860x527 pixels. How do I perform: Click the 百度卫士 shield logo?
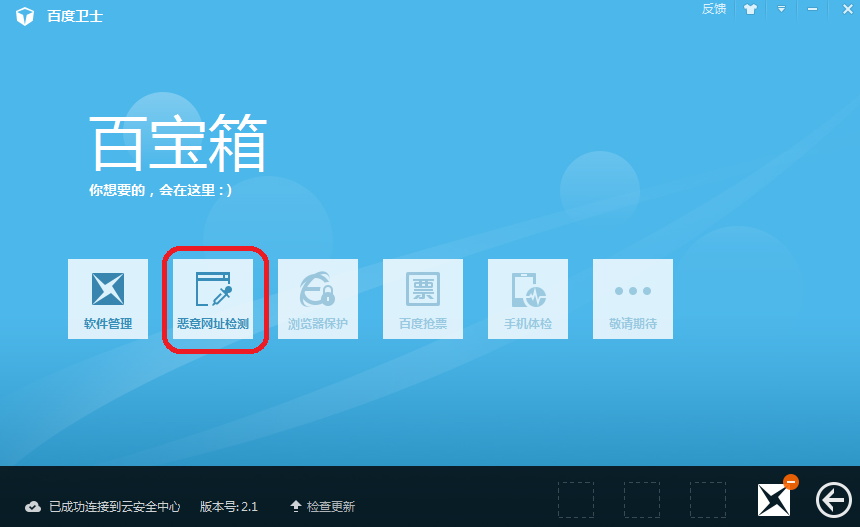coord(25,16)
